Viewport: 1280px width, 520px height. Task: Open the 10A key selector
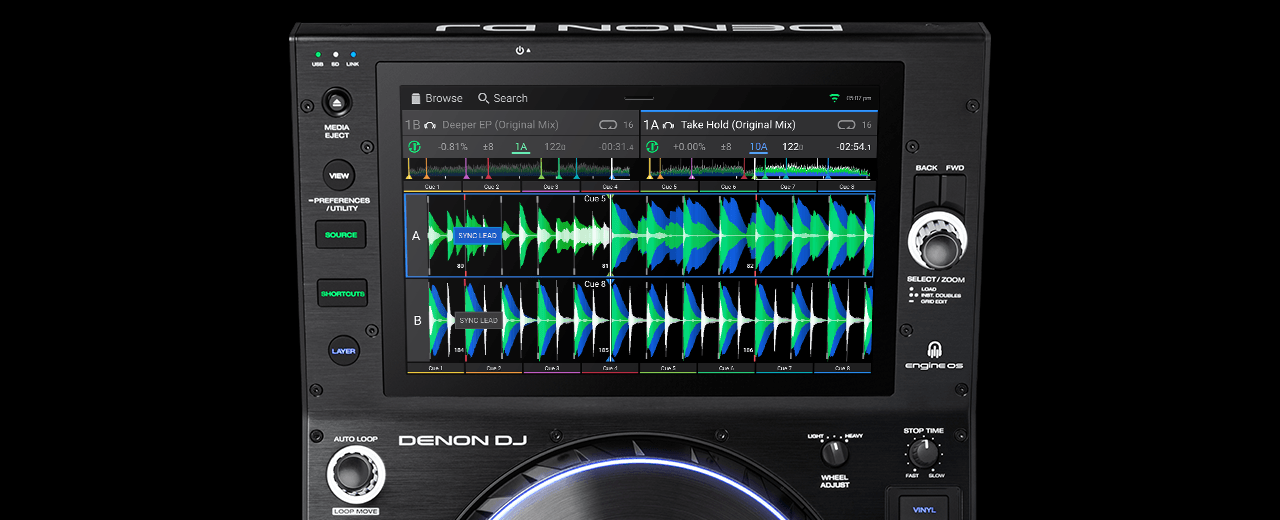coord(758,147)
